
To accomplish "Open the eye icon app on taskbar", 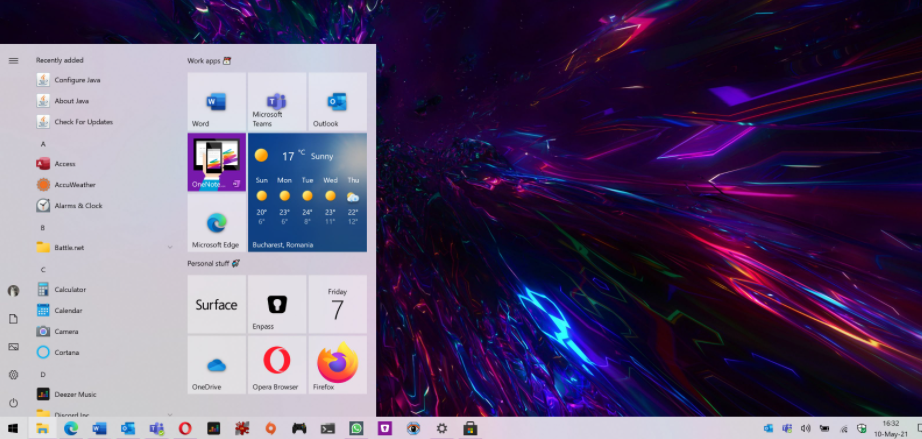I will pos(413,428).
